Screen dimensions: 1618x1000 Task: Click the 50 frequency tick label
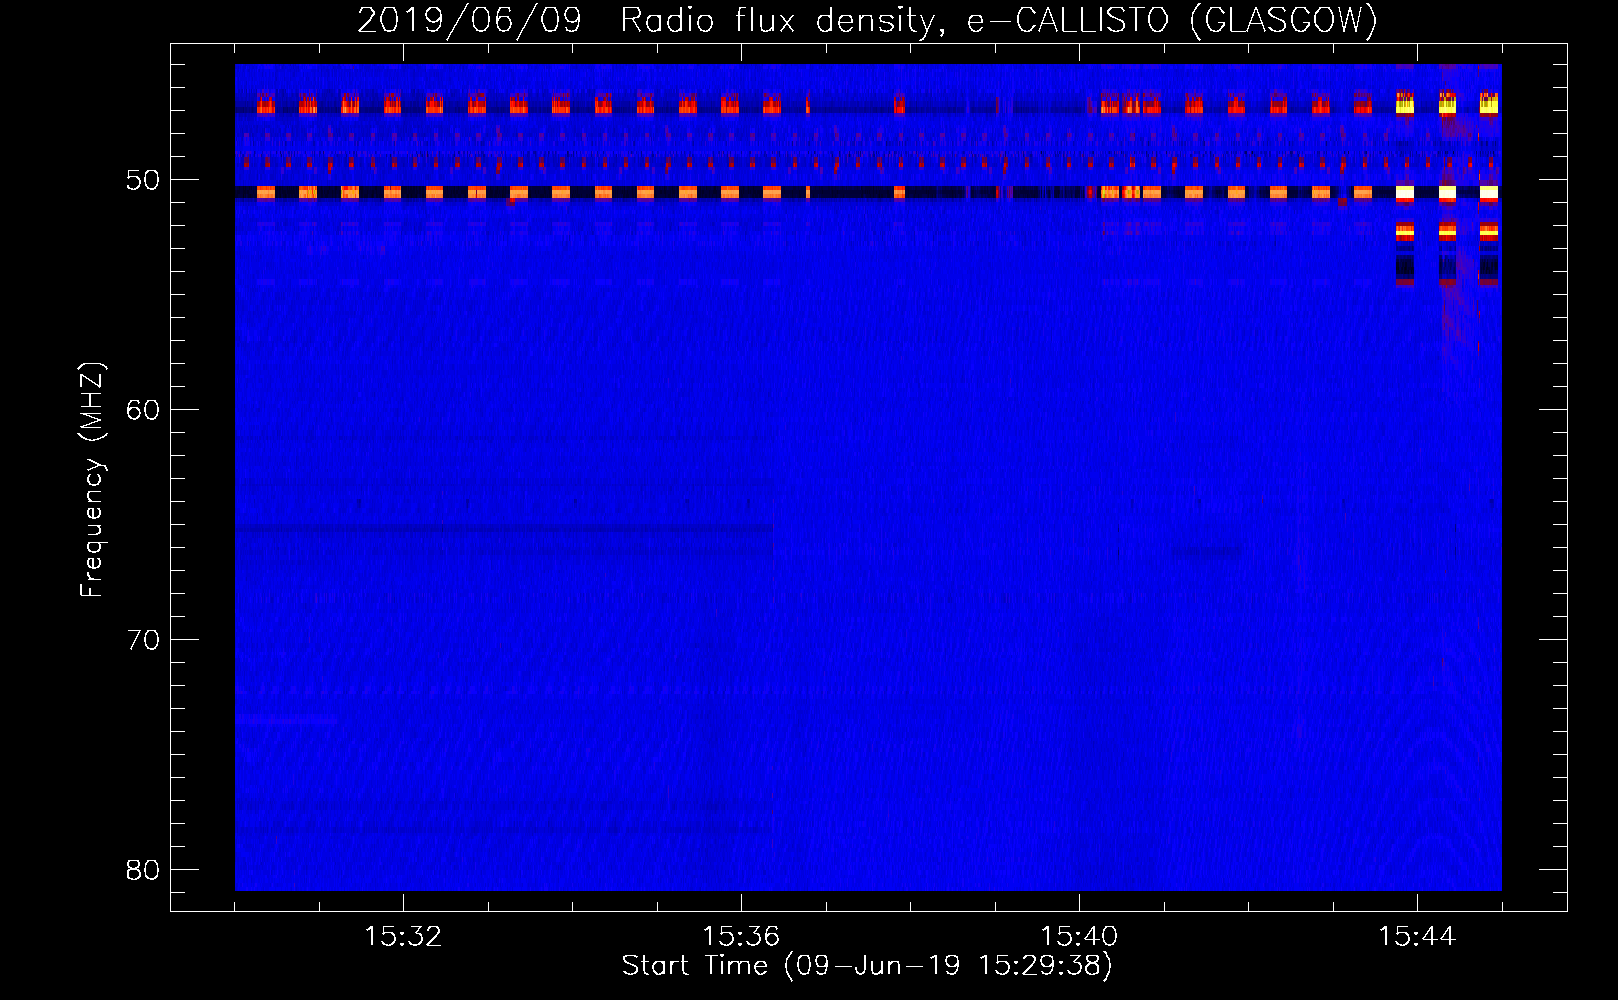pos(143,180)
